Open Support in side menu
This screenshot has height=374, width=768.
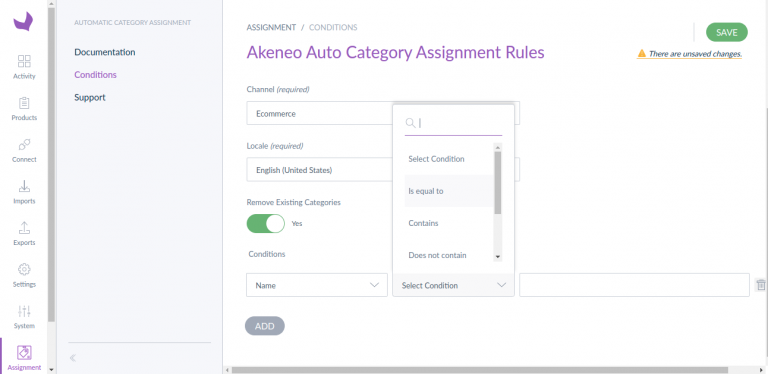click(90, 97)
